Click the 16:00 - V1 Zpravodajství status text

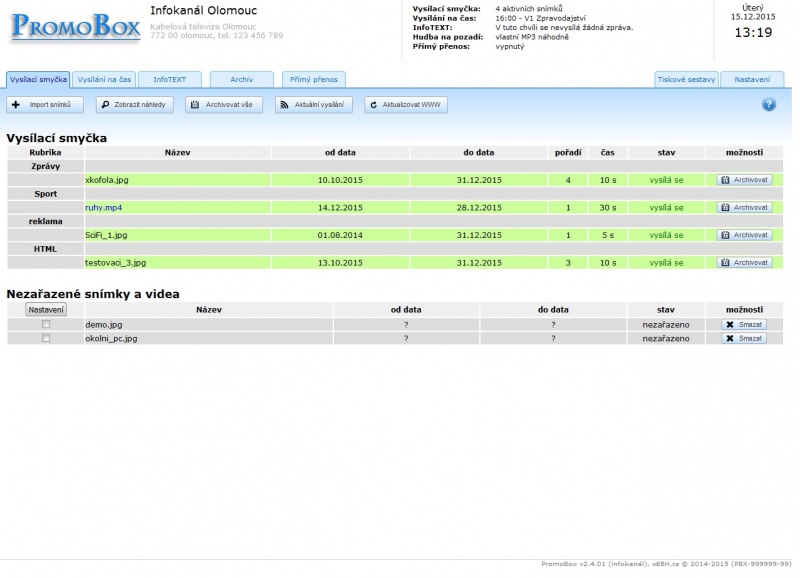tap(540, 18)
